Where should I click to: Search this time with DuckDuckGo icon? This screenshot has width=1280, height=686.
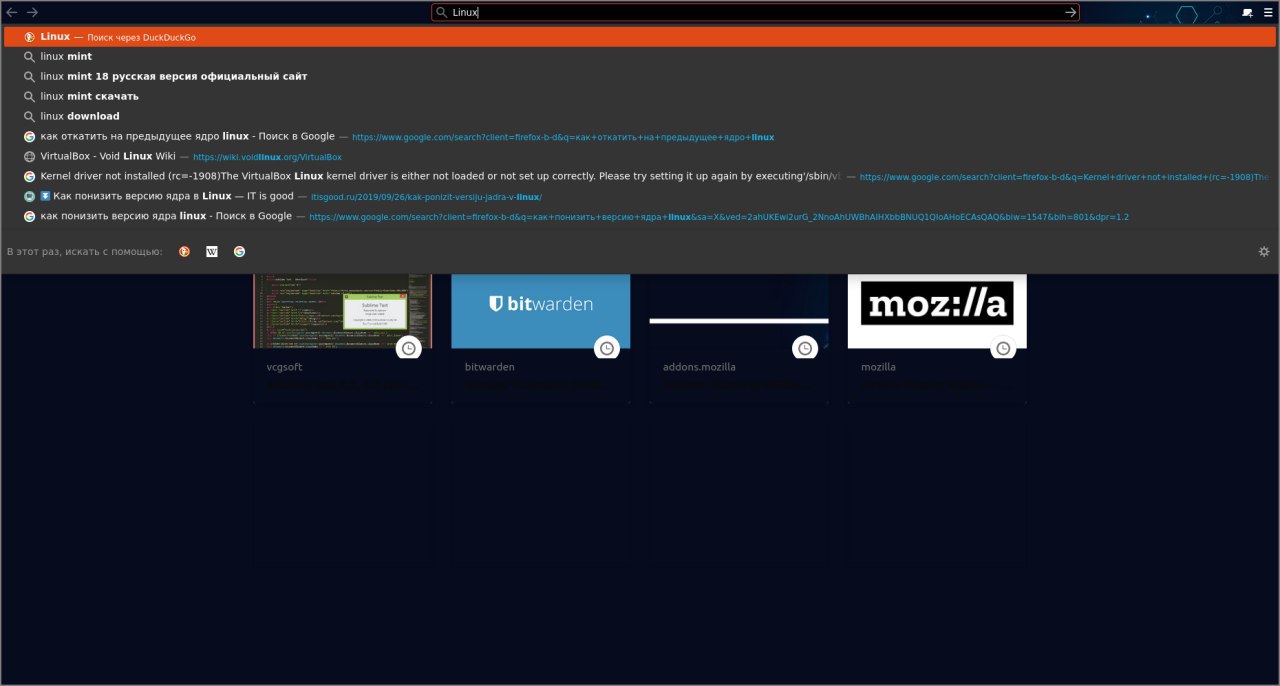(x=184, y=252)
